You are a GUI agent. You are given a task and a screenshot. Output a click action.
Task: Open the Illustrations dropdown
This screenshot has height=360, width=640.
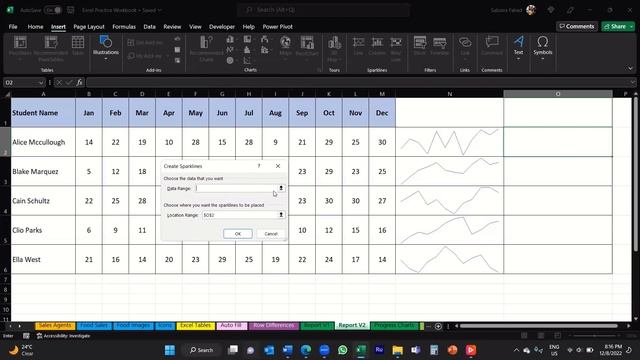[106, 48]
